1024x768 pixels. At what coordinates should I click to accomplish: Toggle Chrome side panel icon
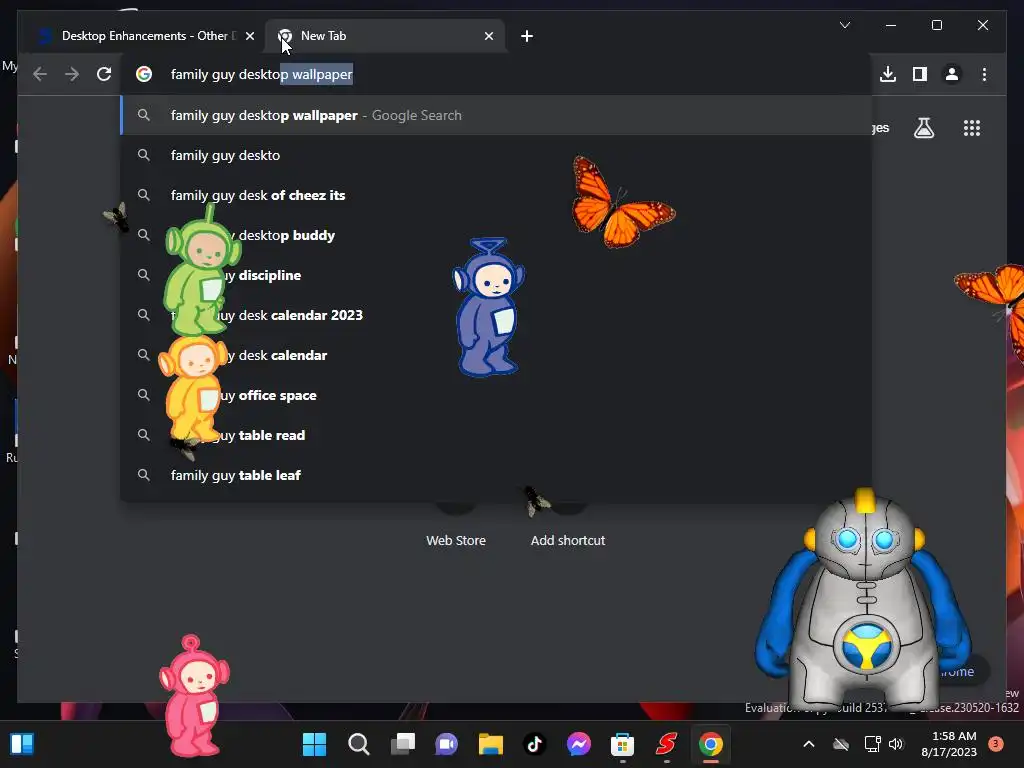[920, 74]
